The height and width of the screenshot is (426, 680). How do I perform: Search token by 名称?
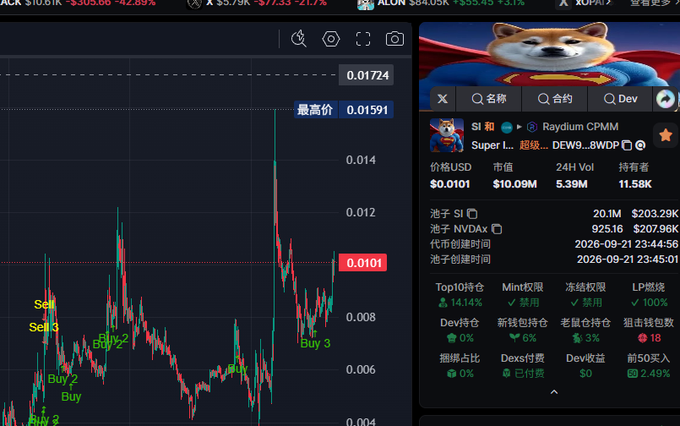(489, 99)
